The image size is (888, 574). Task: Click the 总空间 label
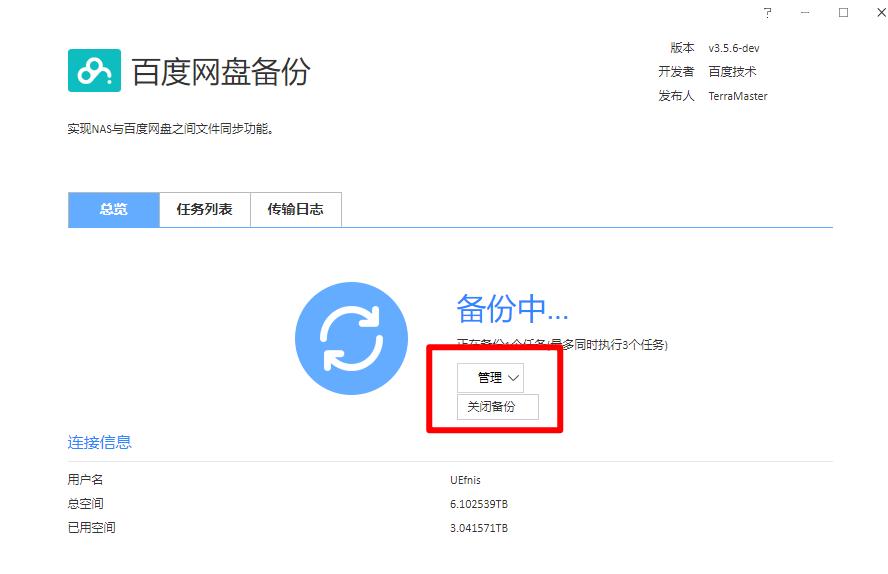pos(86,504)
